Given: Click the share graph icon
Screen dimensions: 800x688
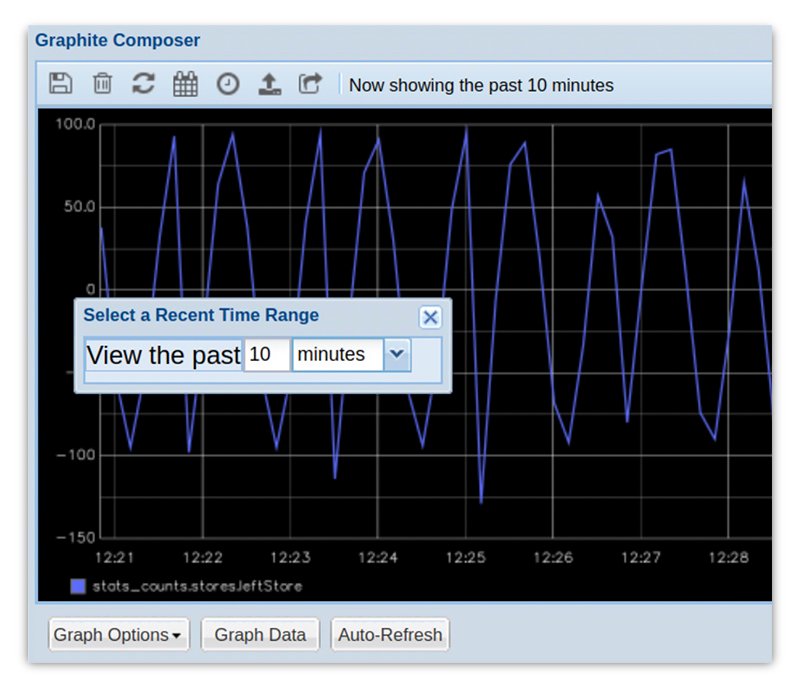Looking at the screenshot, I should pyautogui.click(x=311, y=84).
